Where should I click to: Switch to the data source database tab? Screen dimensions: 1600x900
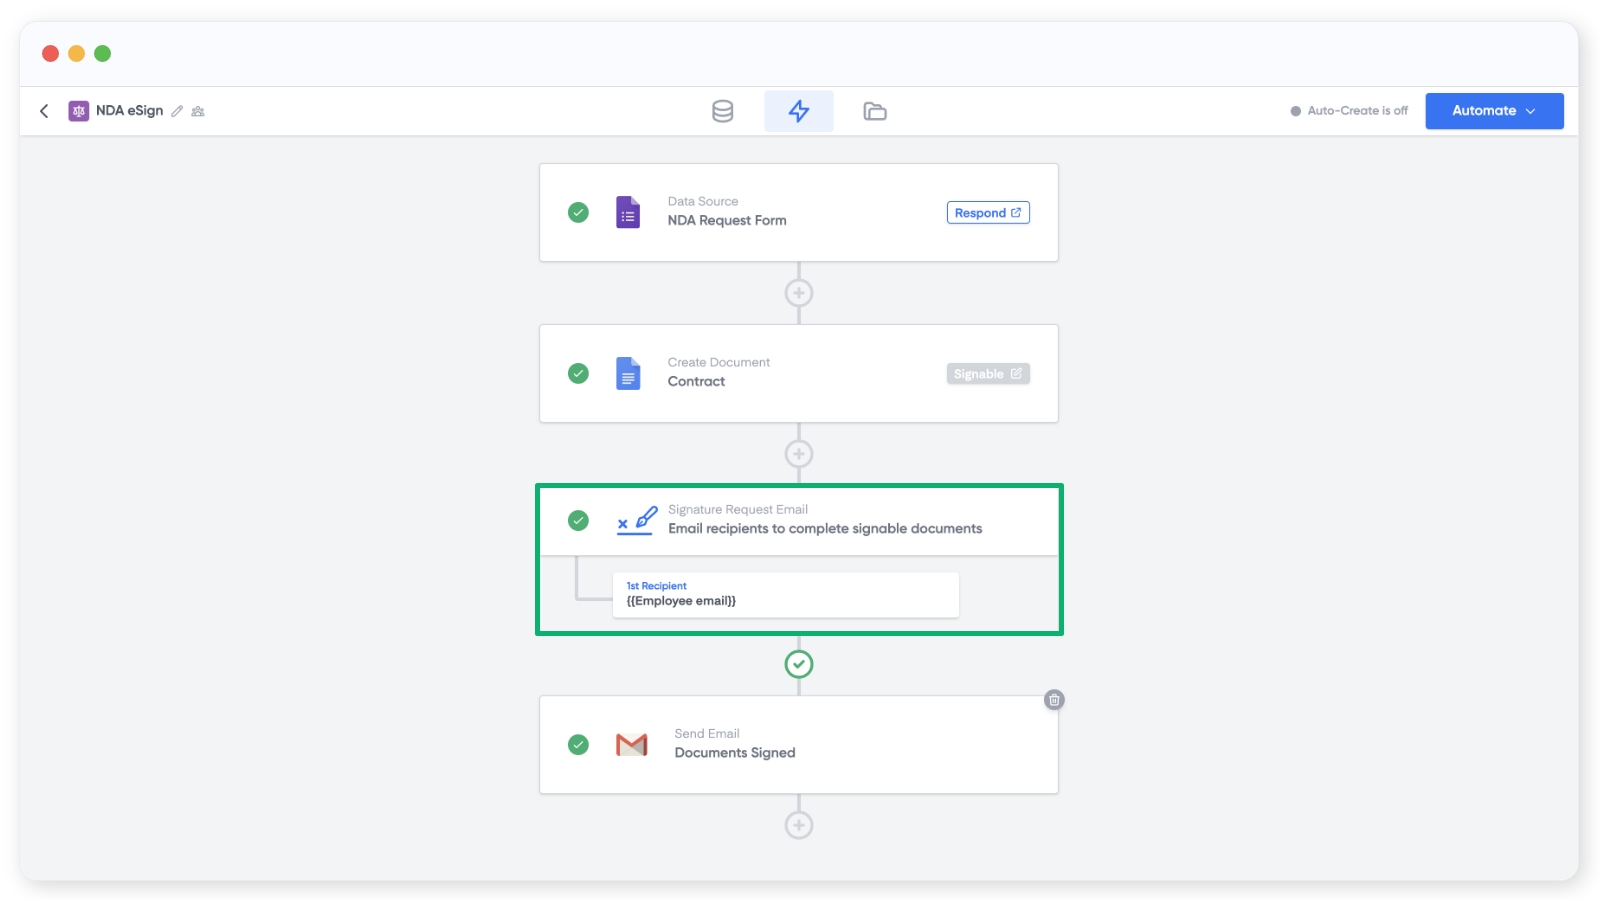tap(722, 111)
